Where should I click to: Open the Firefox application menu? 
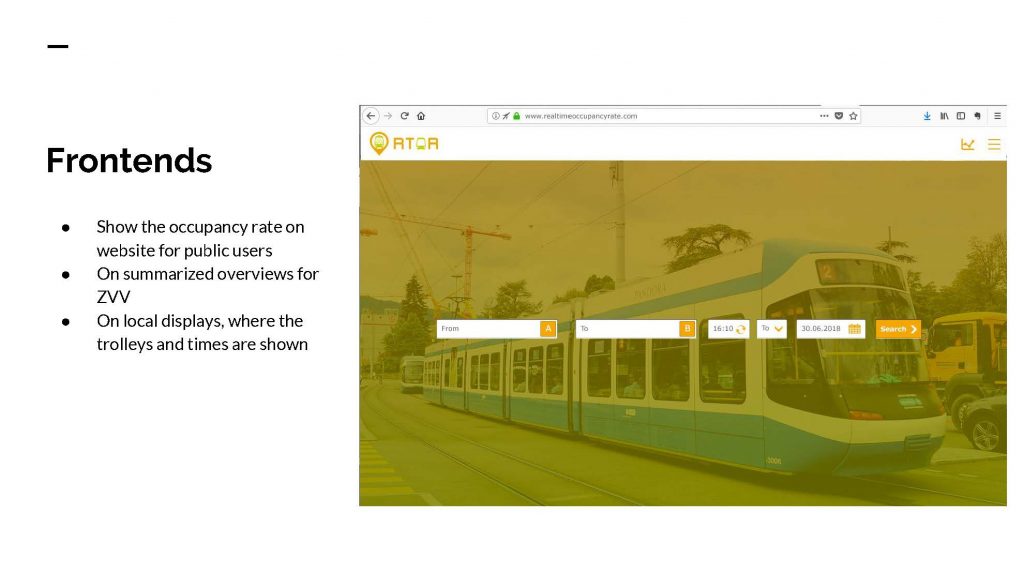tap(996, 116)
